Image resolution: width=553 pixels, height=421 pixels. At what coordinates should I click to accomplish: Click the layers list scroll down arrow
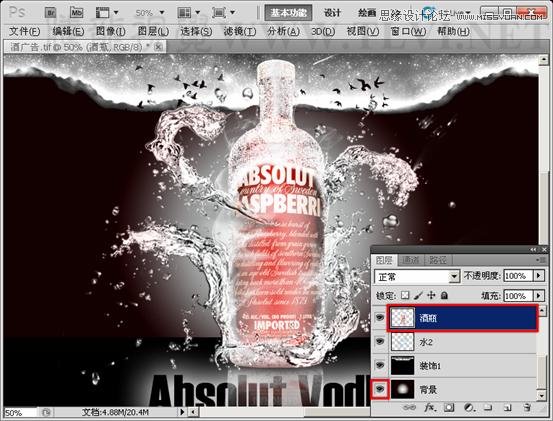[542, 395]
